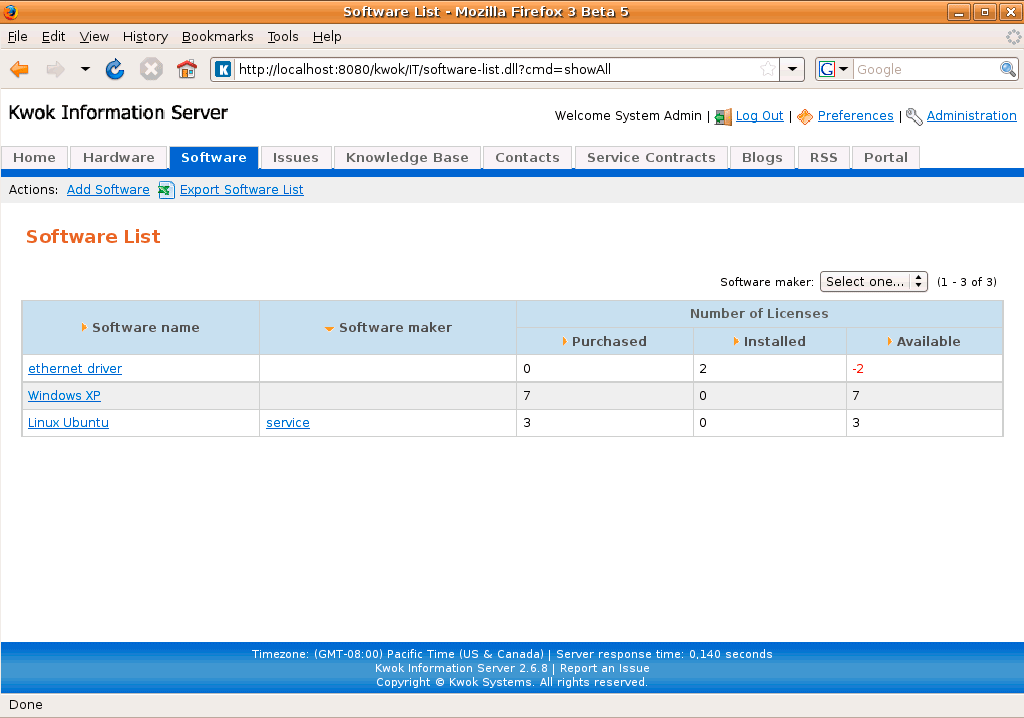This screenshot has height=718, width=1024.
Task: Click the Home icon in toolbar
Action: click(187, 69)
